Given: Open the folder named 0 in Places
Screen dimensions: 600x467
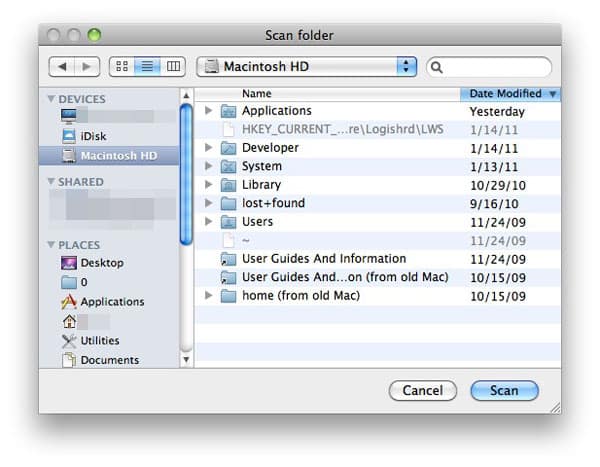Looking at the screenshot, I should pyautogui.click(x=74, y=282).
